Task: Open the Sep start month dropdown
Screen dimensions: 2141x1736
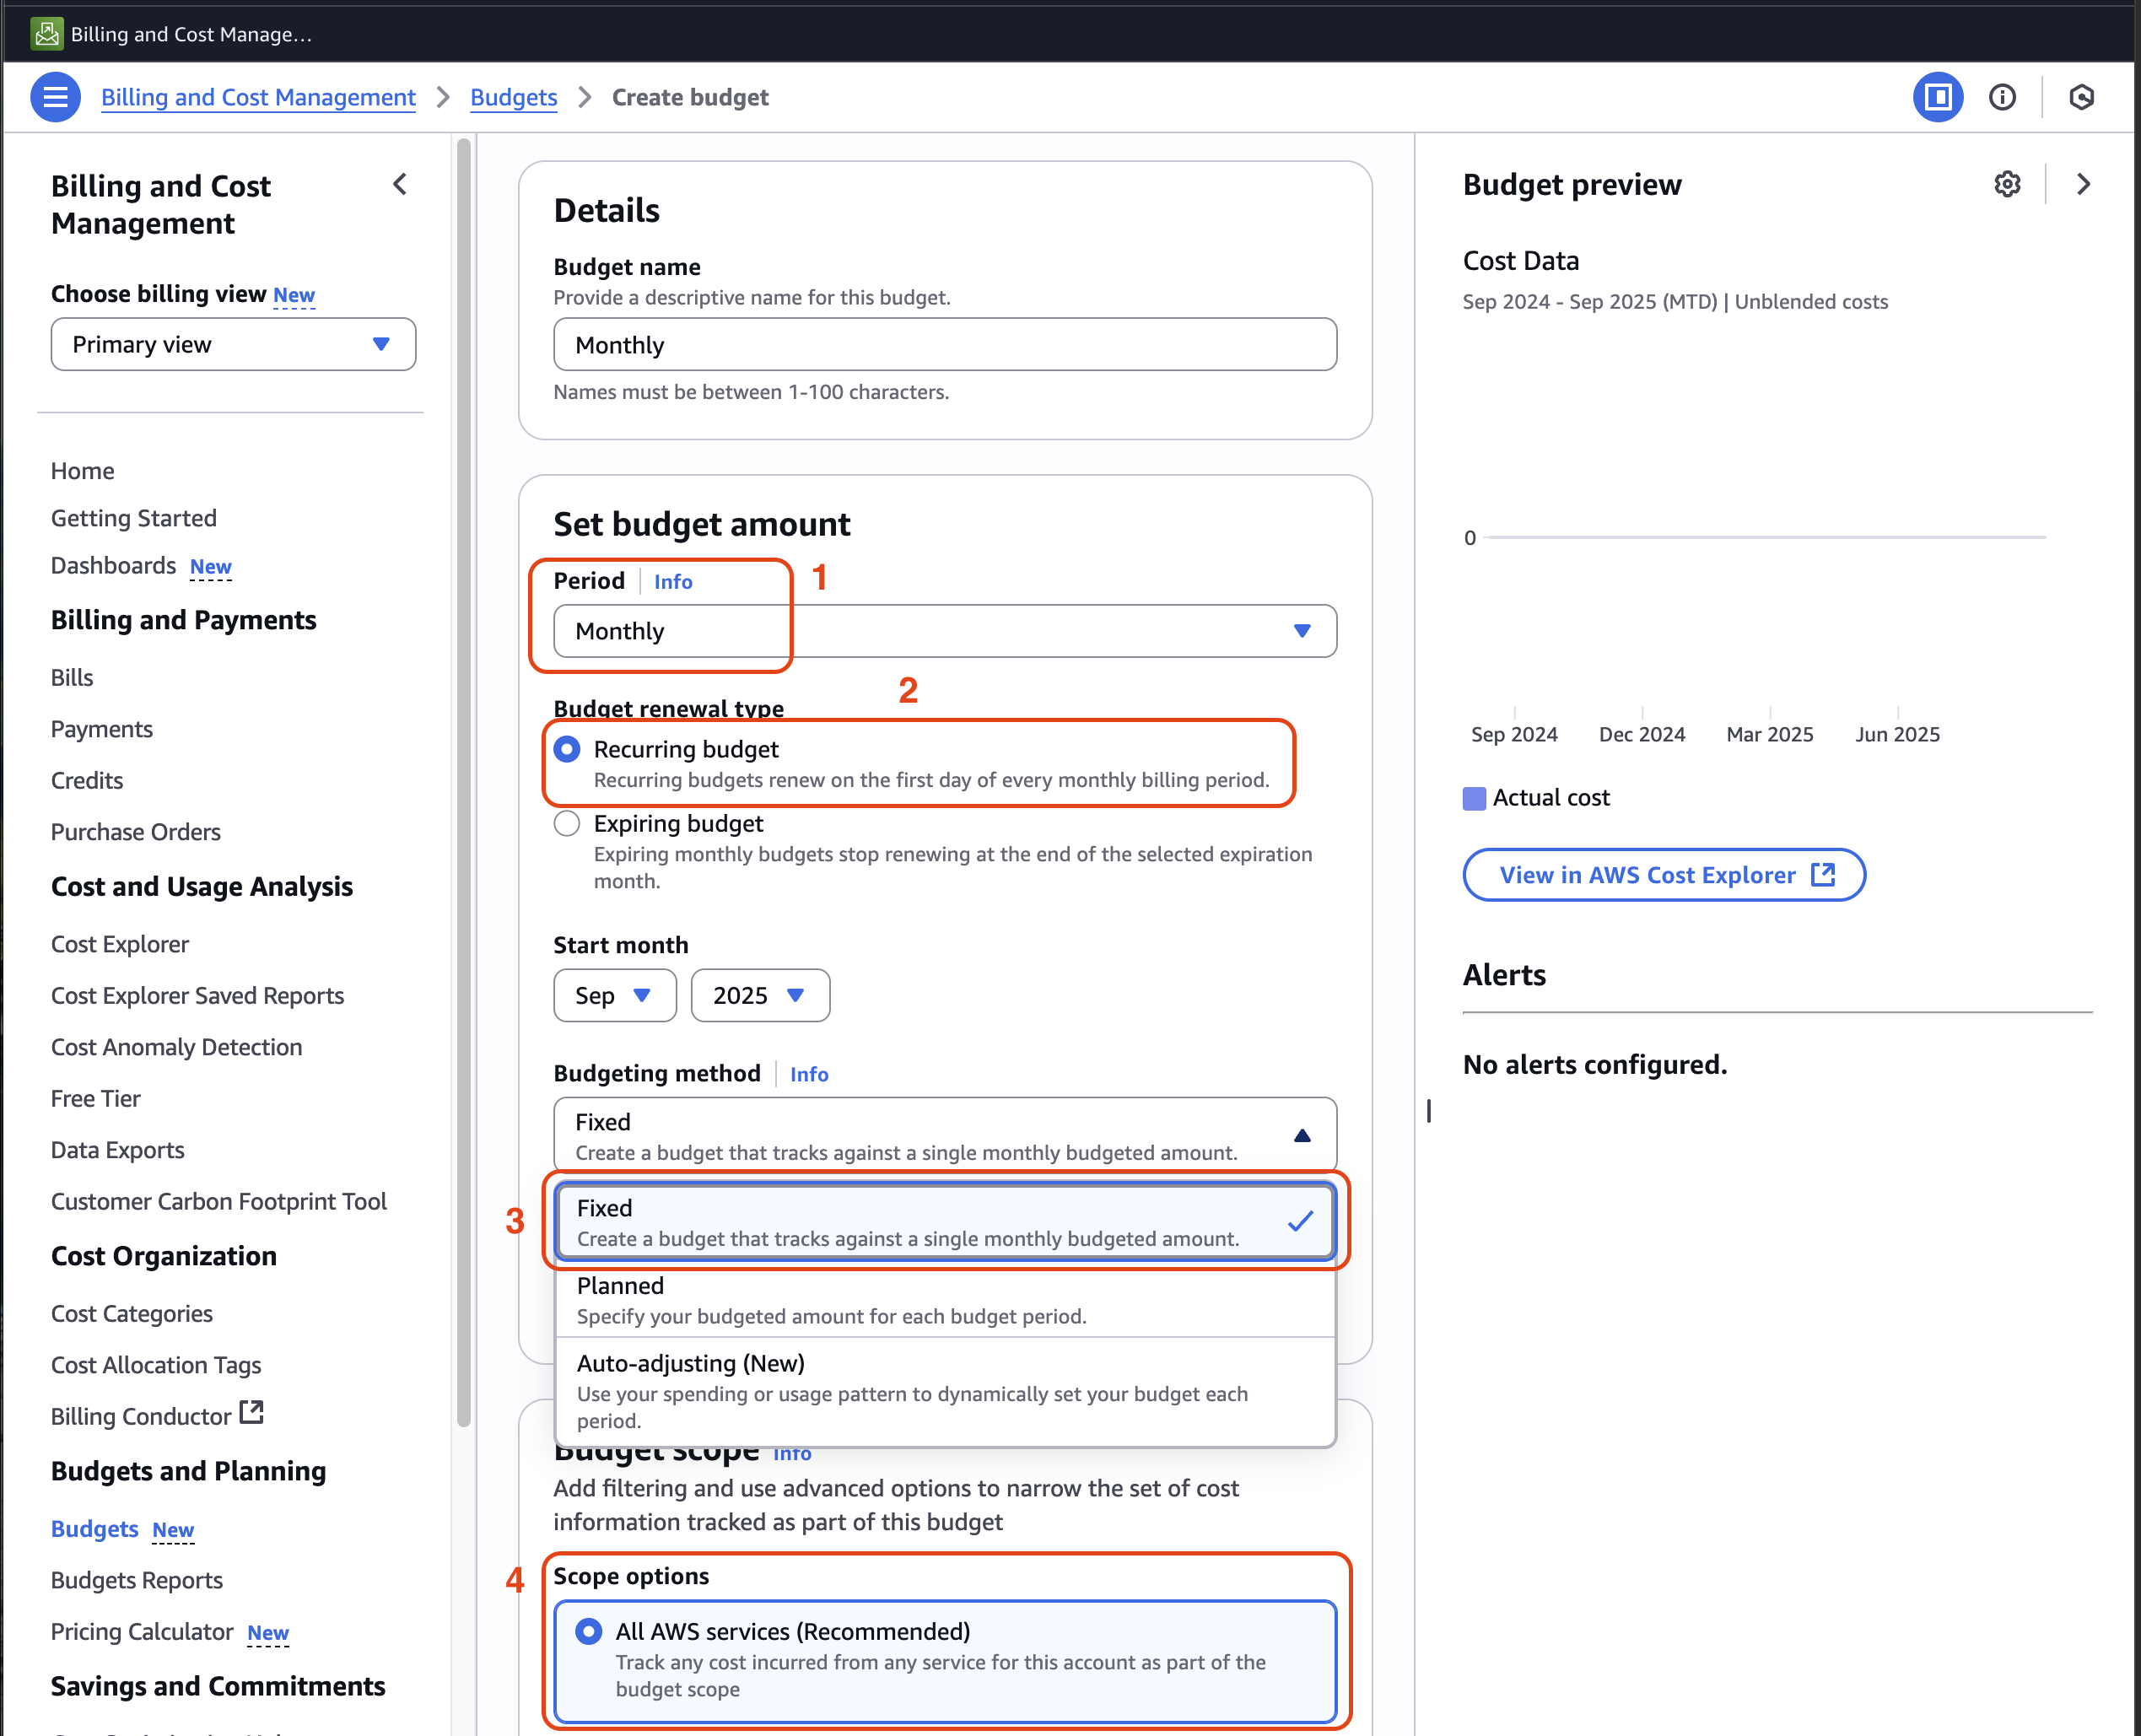Action: click(x=614, y=995)
